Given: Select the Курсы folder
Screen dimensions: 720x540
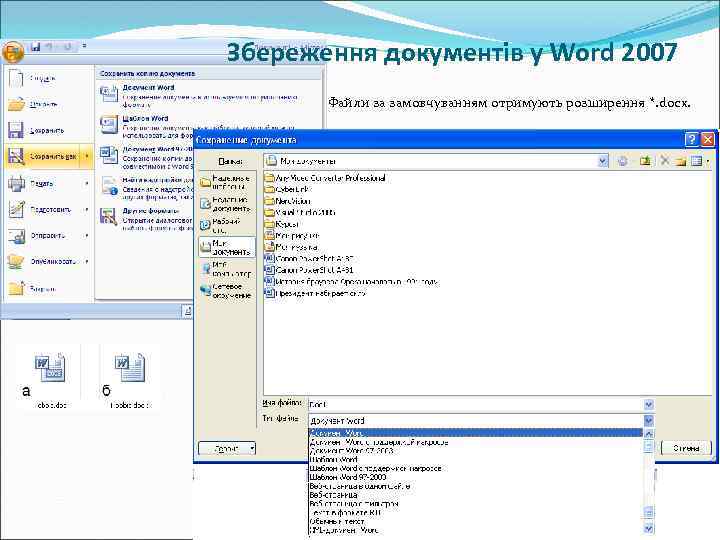Looking at the screenshot, I should (x=282, y=224).
